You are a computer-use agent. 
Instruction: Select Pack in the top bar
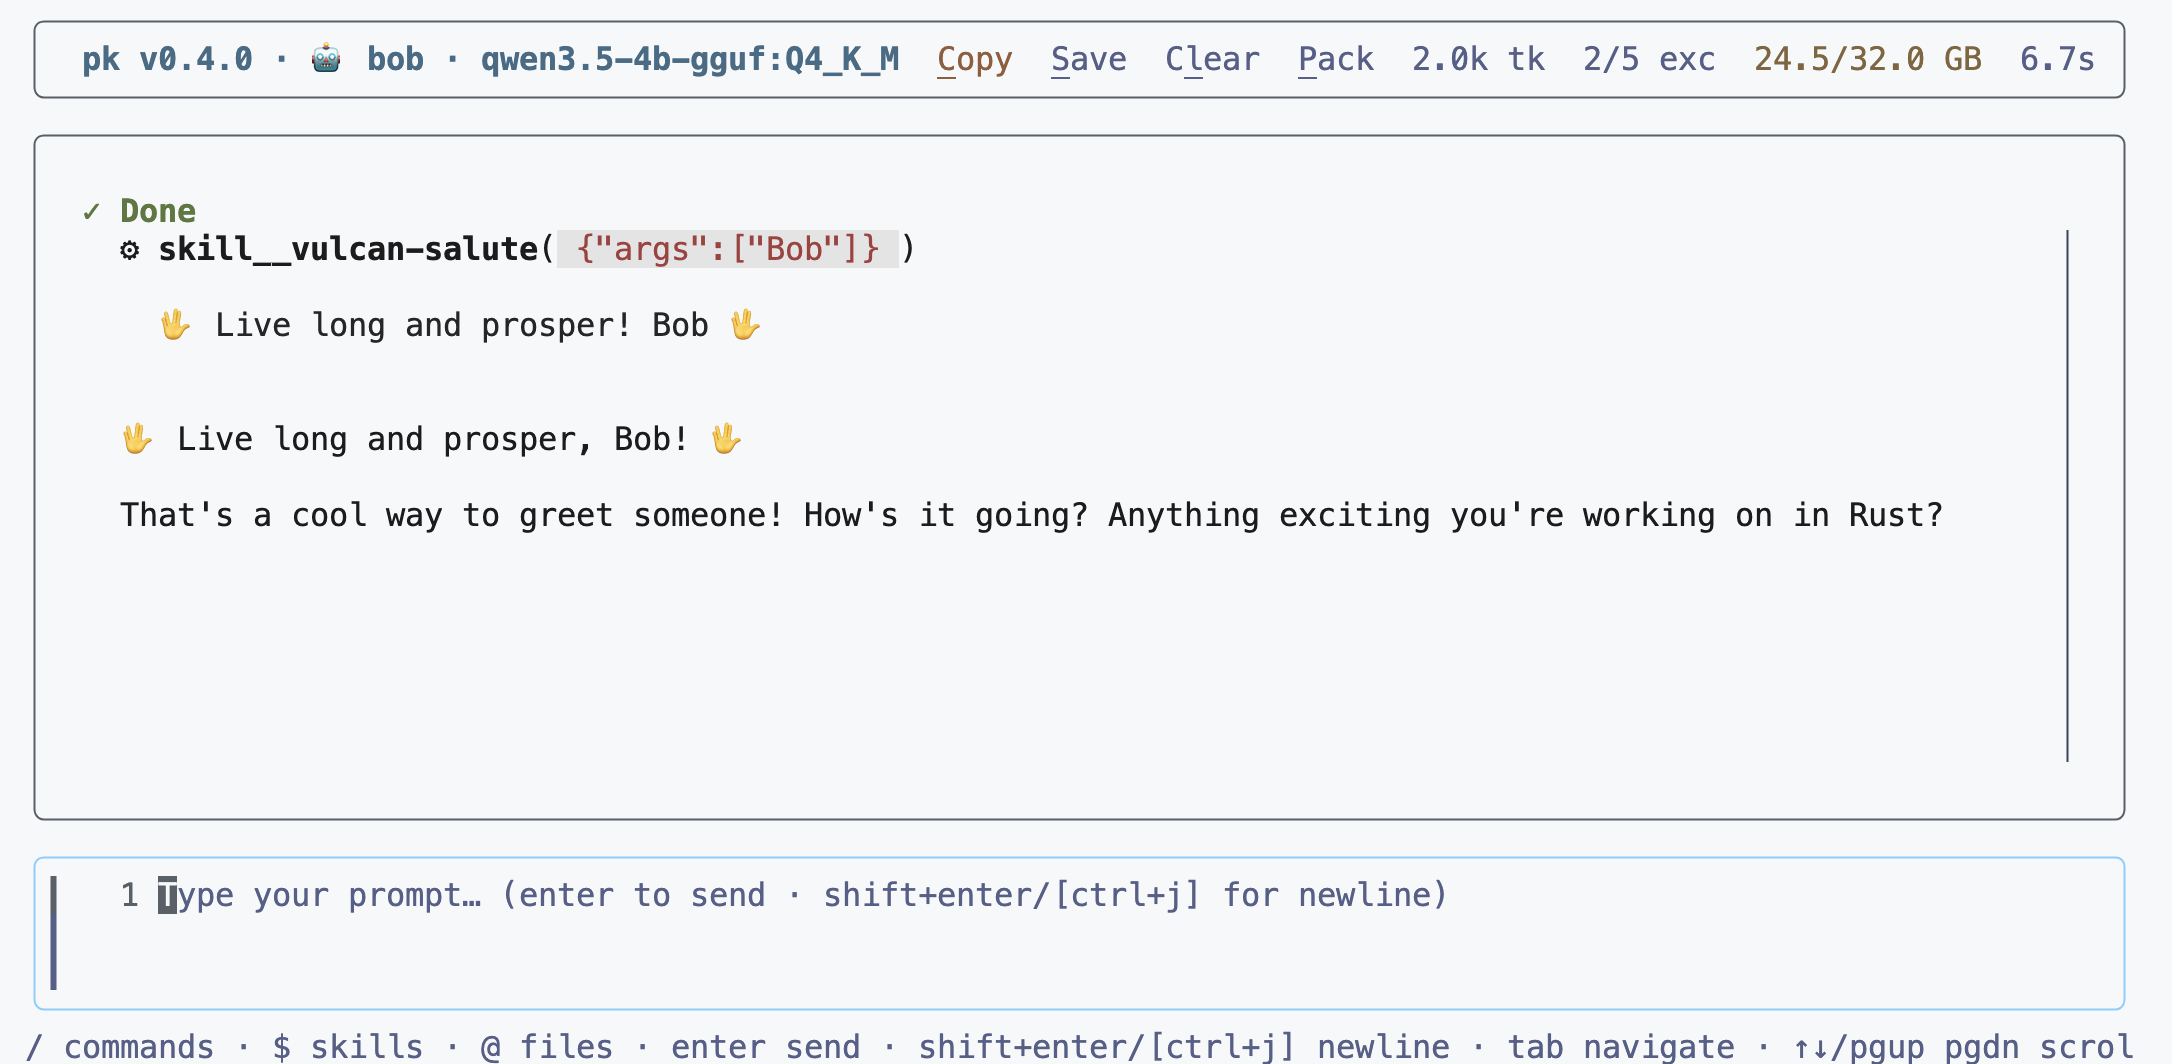[x=1336, y=59]
